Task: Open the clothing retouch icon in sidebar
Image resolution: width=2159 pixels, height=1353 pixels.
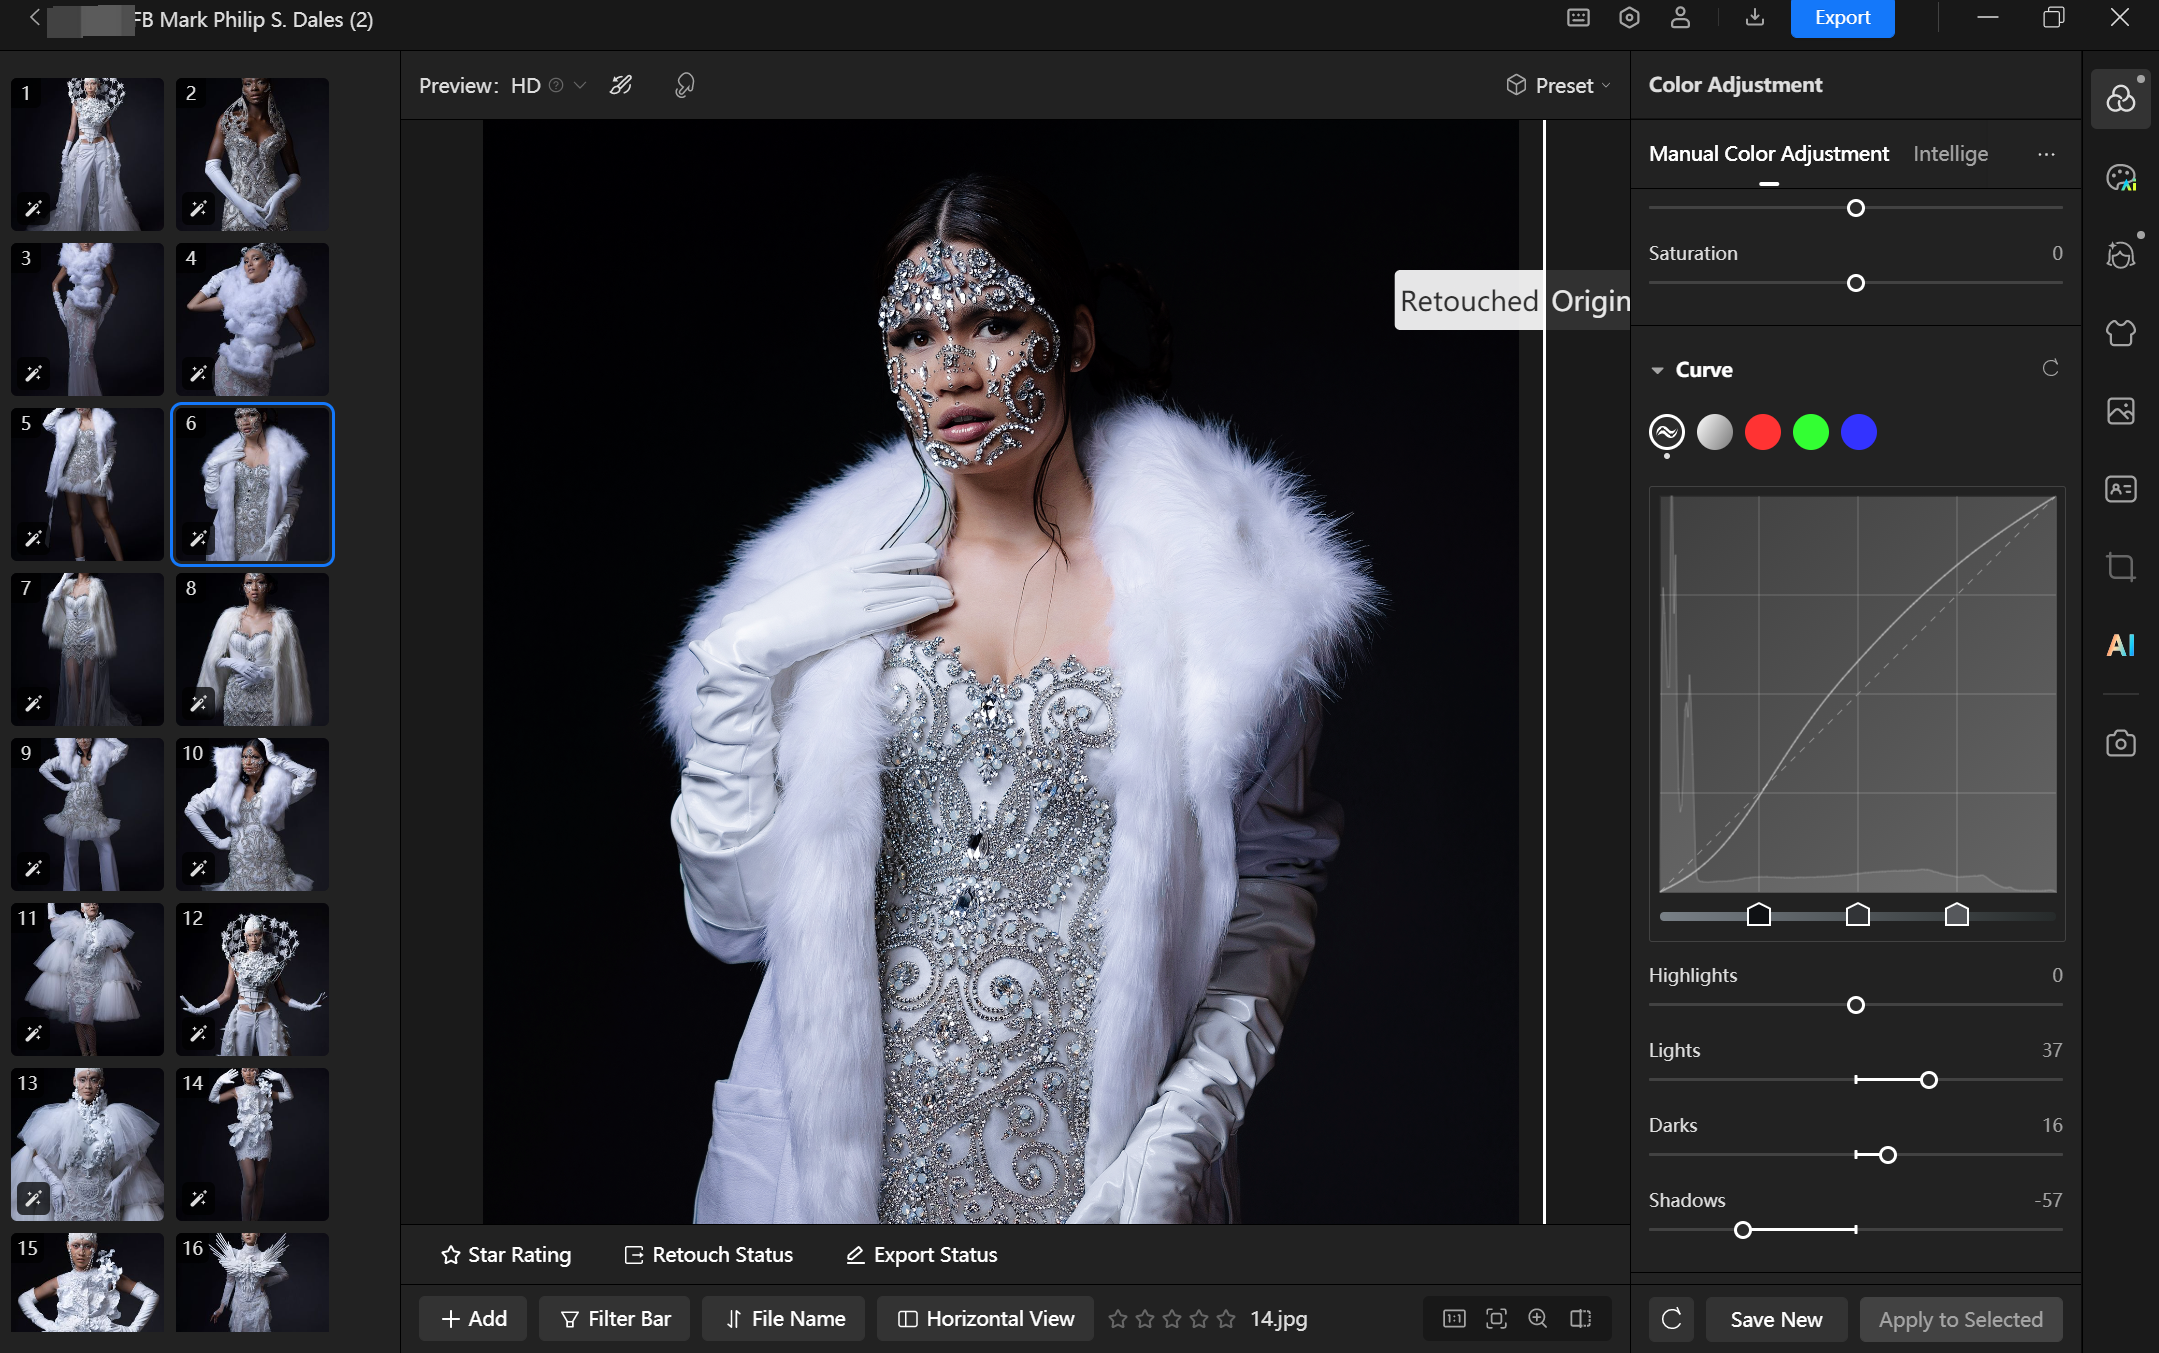Action: pyautogui.click(x=2120, y=332)
